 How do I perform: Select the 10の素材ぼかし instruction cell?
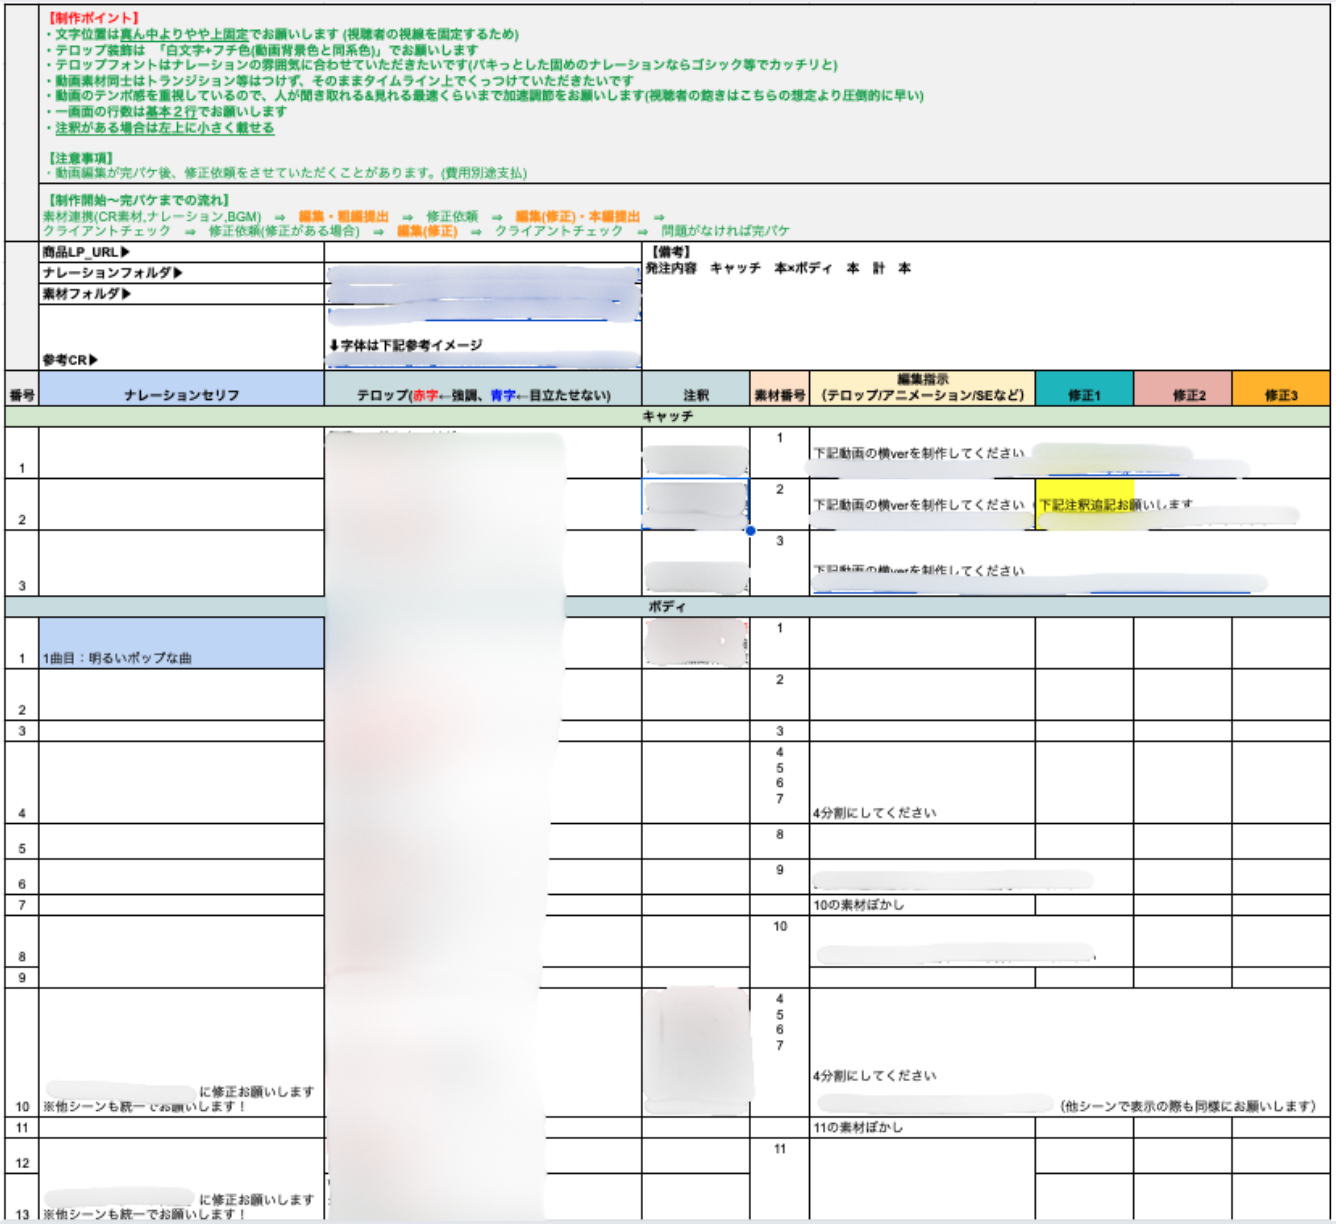[x=921, y=905]
